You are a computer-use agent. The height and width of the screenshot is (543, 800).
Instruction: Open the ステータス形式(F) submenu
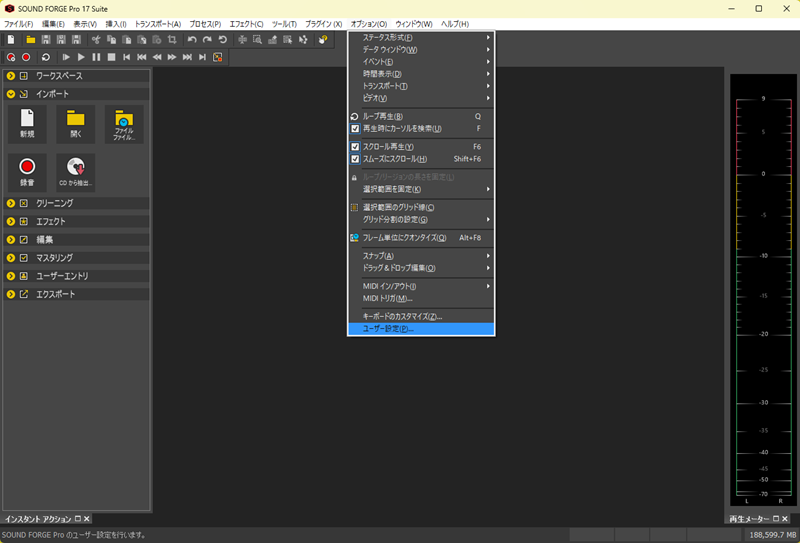click(x=421, y=37)
